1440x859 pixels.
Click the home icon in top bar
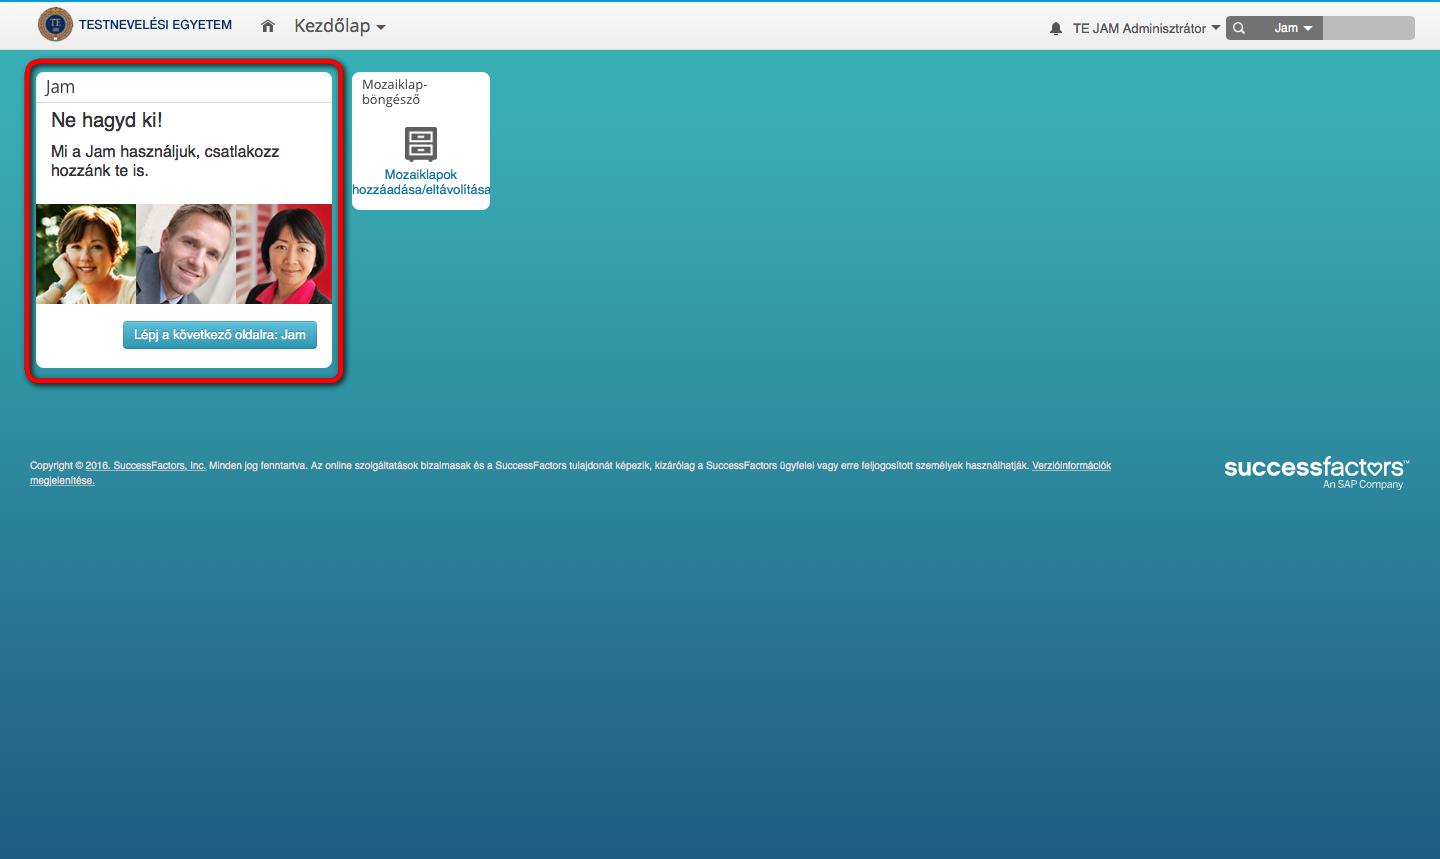click(267, 27)
